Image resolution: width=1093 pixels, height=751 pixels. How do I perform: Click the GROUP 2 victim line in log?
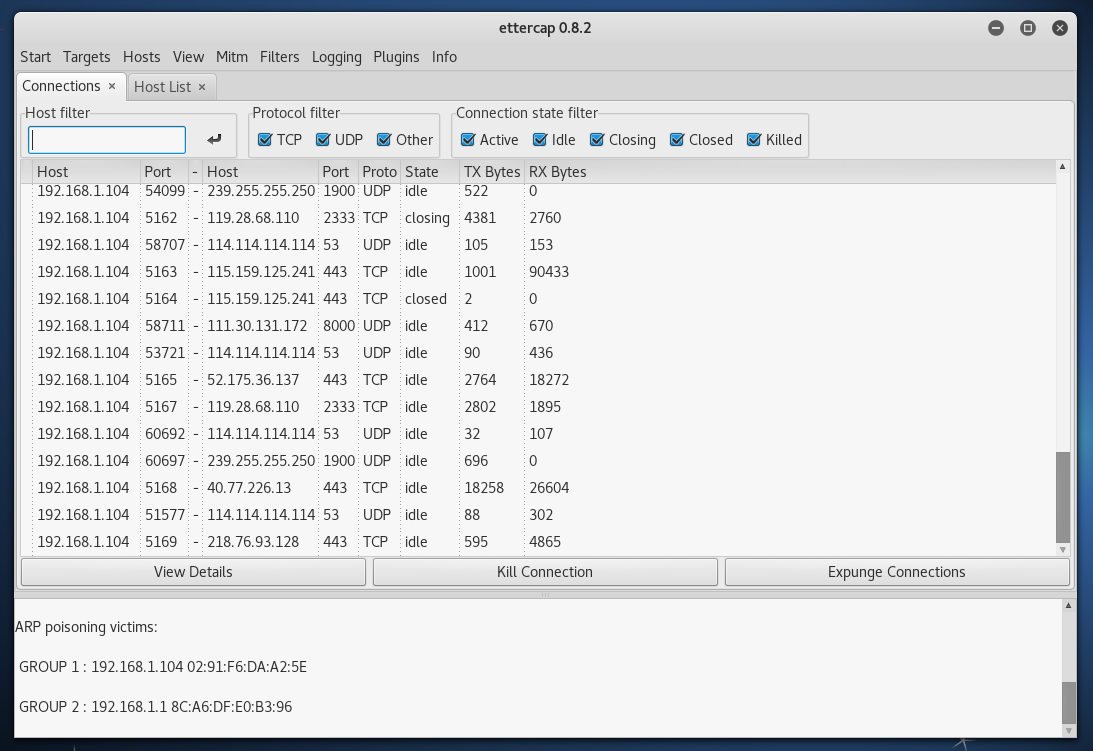pyautogui.click(x=155, y=706)
